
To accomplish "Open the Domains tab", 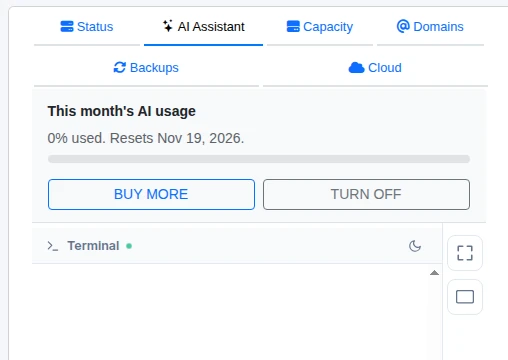I will (430, 27).
